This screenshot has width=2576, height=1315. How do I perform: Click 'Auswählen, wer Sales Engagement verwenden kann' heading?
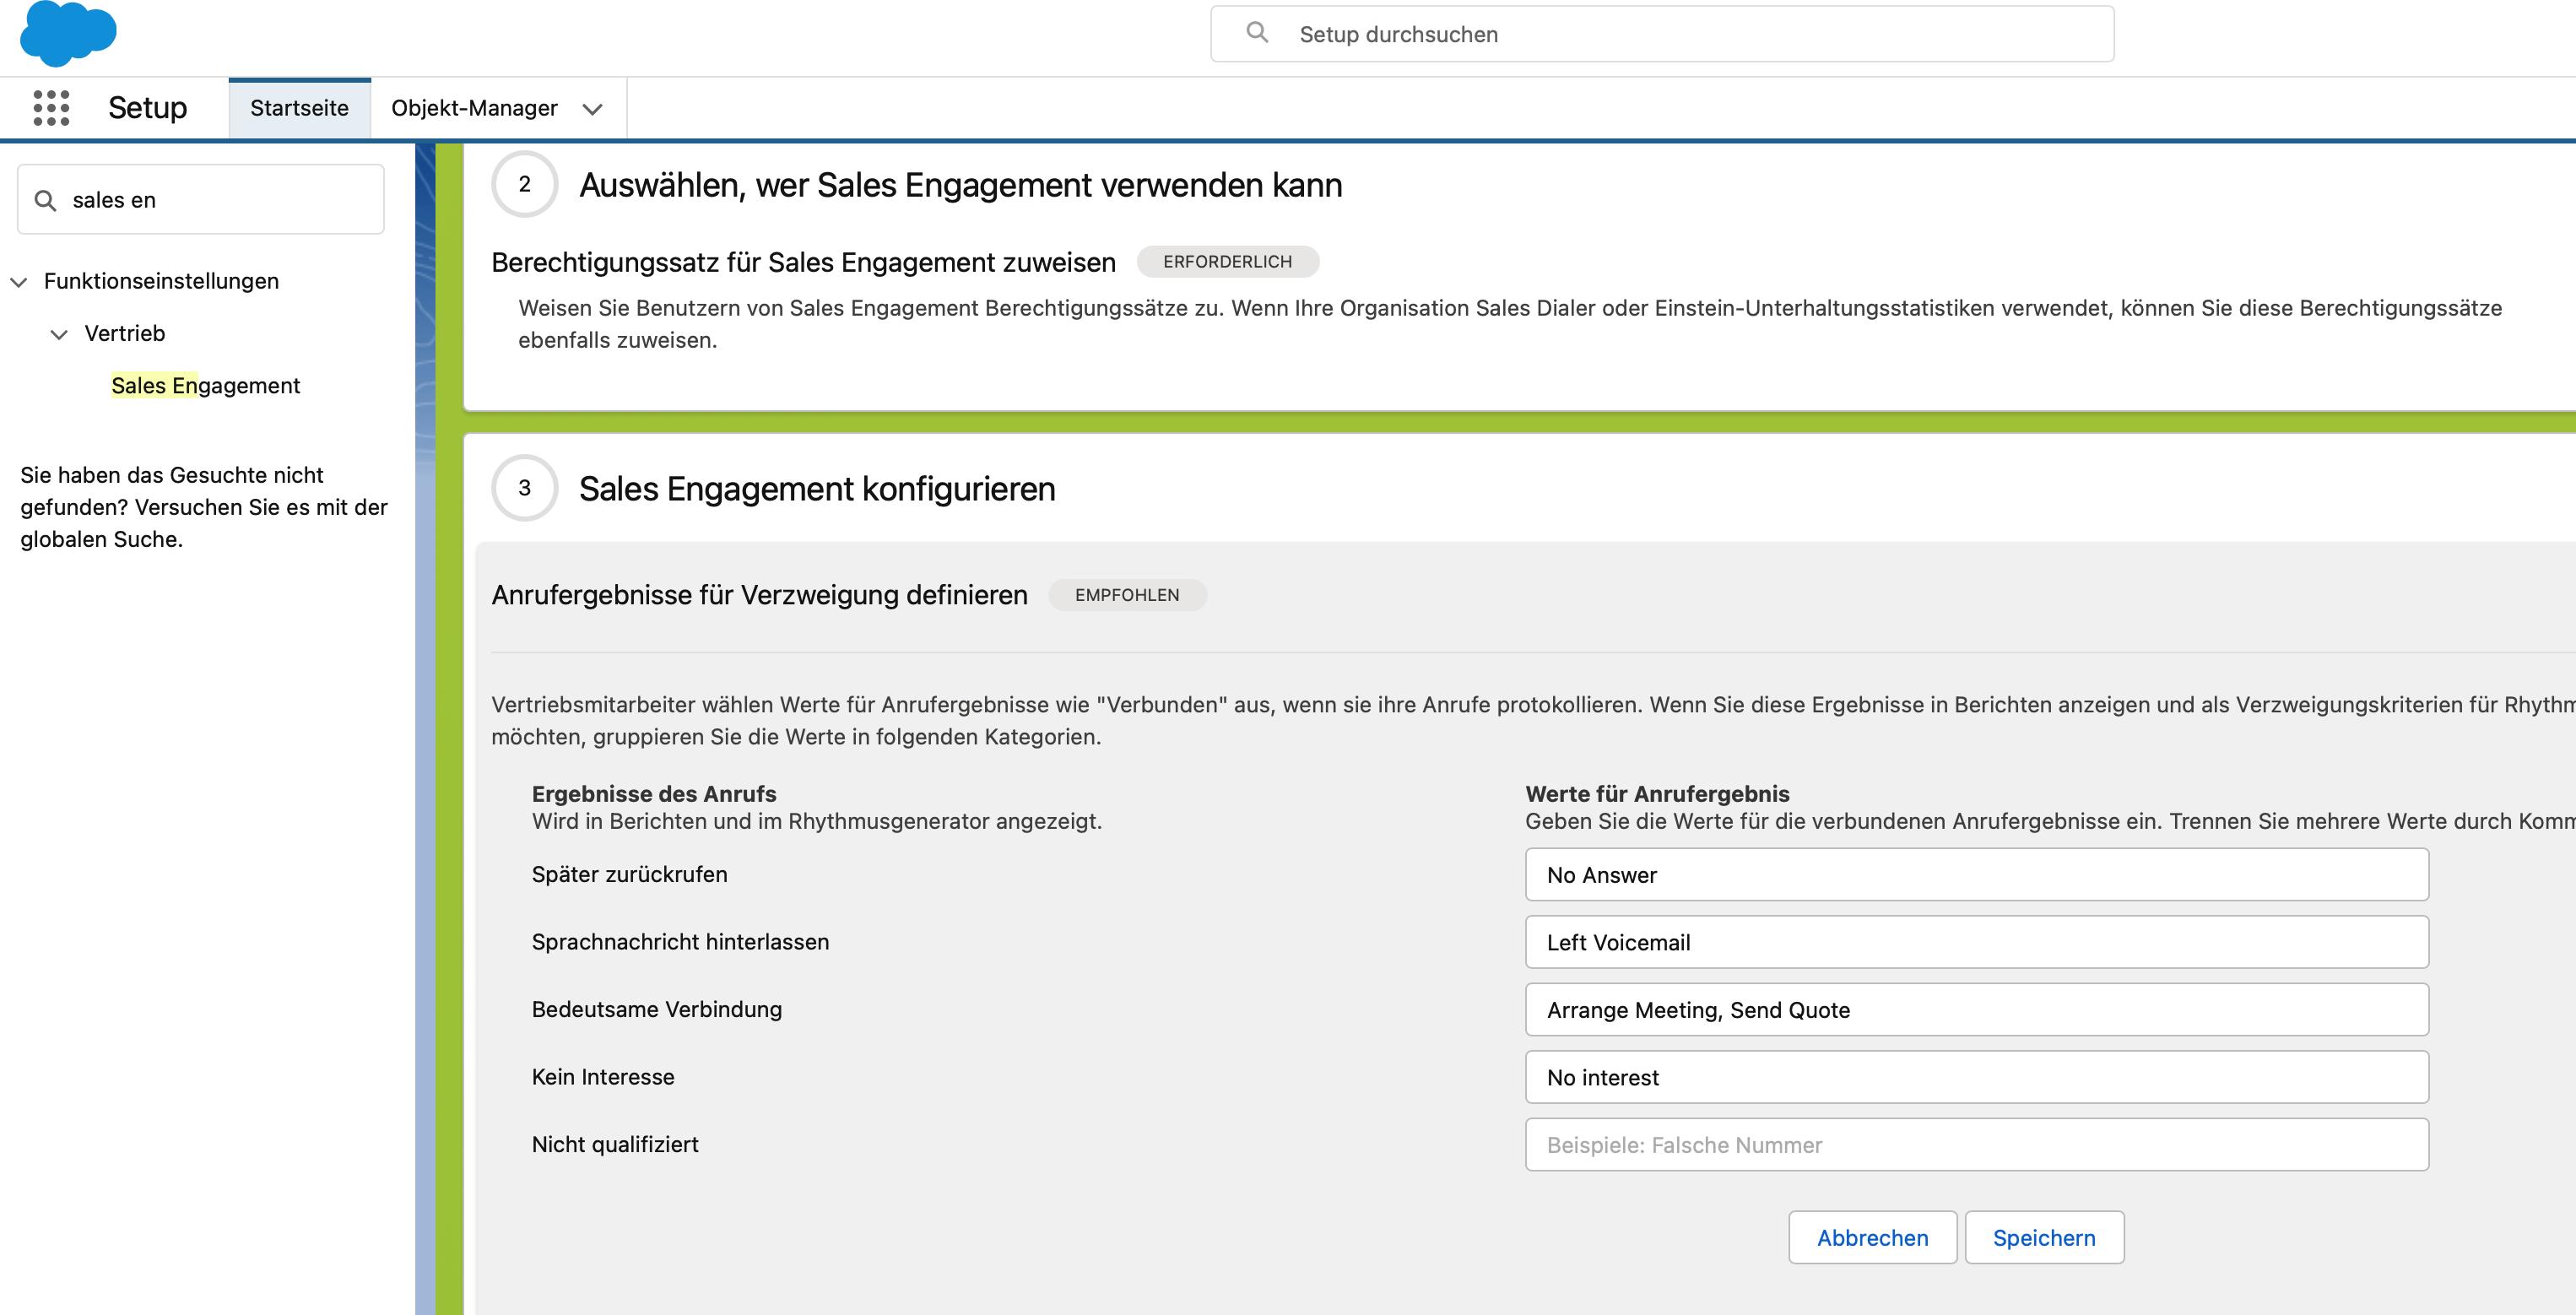pyautogui.click(x=960, y=185)
